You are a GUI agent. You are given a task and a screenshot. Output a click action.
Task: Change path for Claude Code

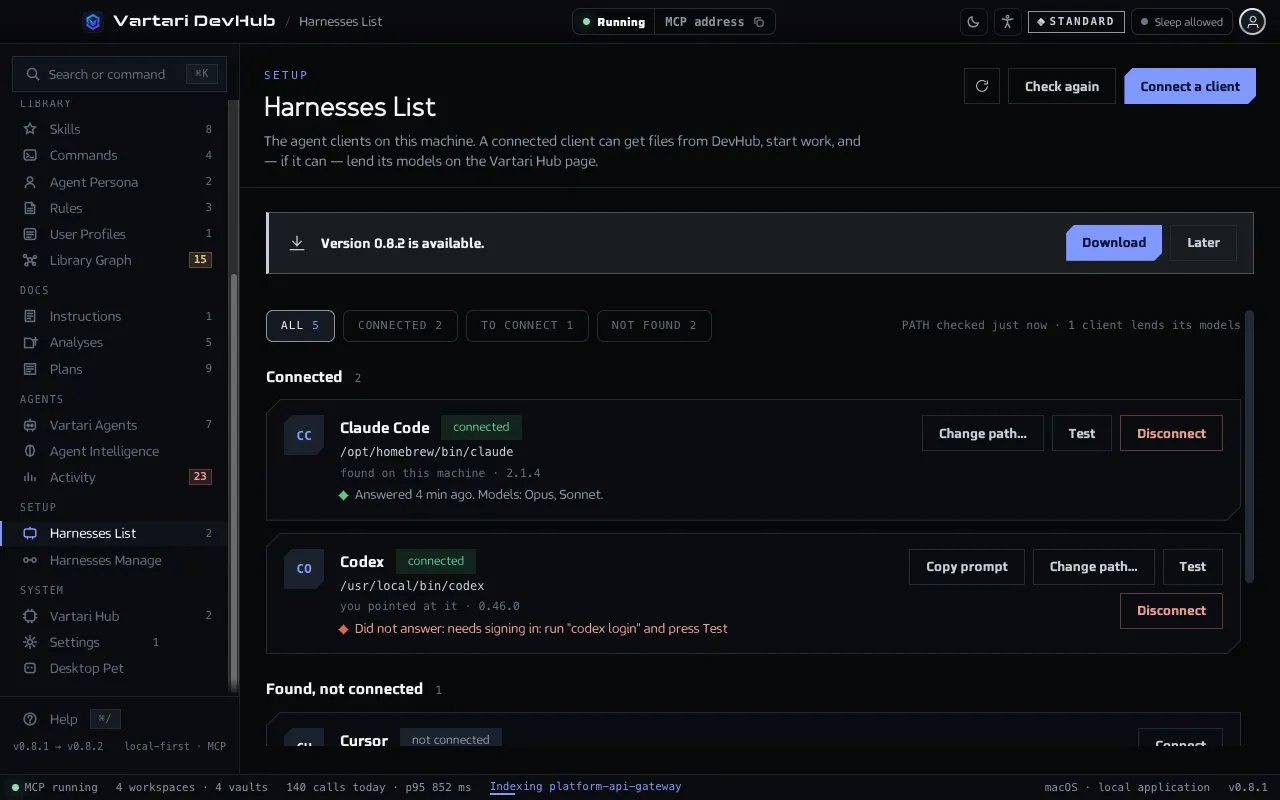tap(982, 433)
